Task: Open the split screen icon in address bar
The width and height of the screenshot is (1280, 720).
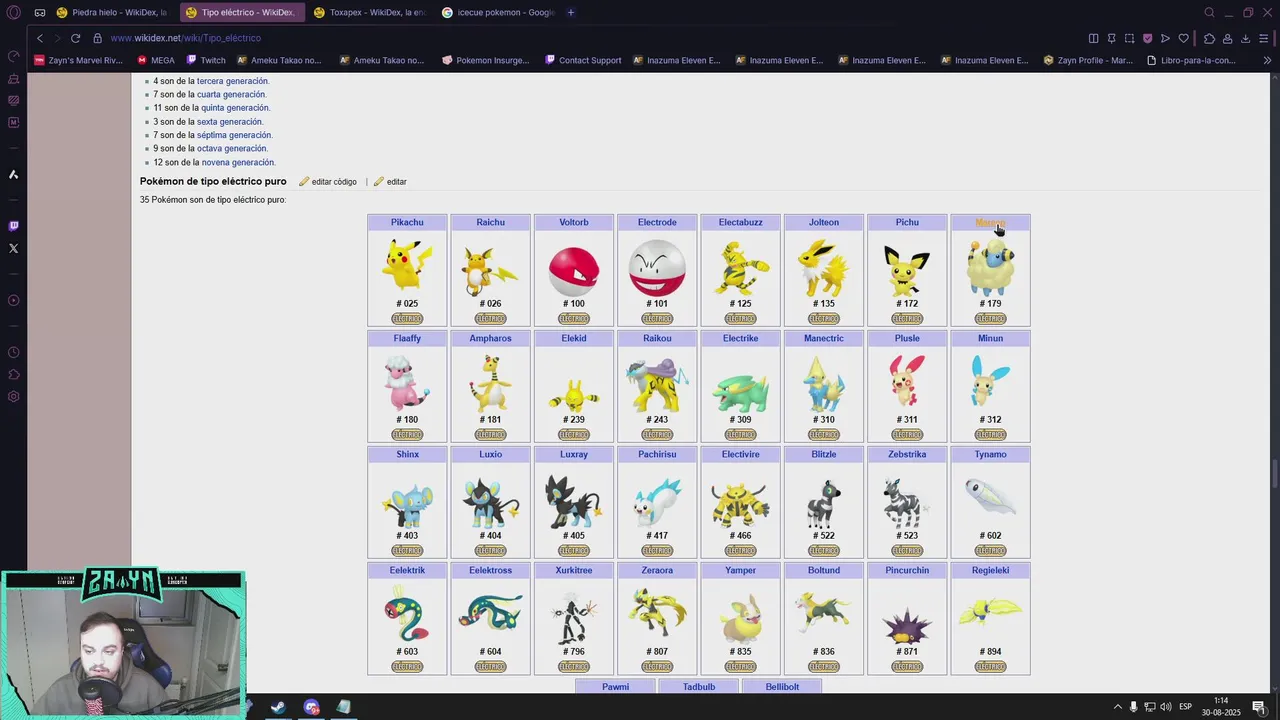Action: pos(1093,38)
